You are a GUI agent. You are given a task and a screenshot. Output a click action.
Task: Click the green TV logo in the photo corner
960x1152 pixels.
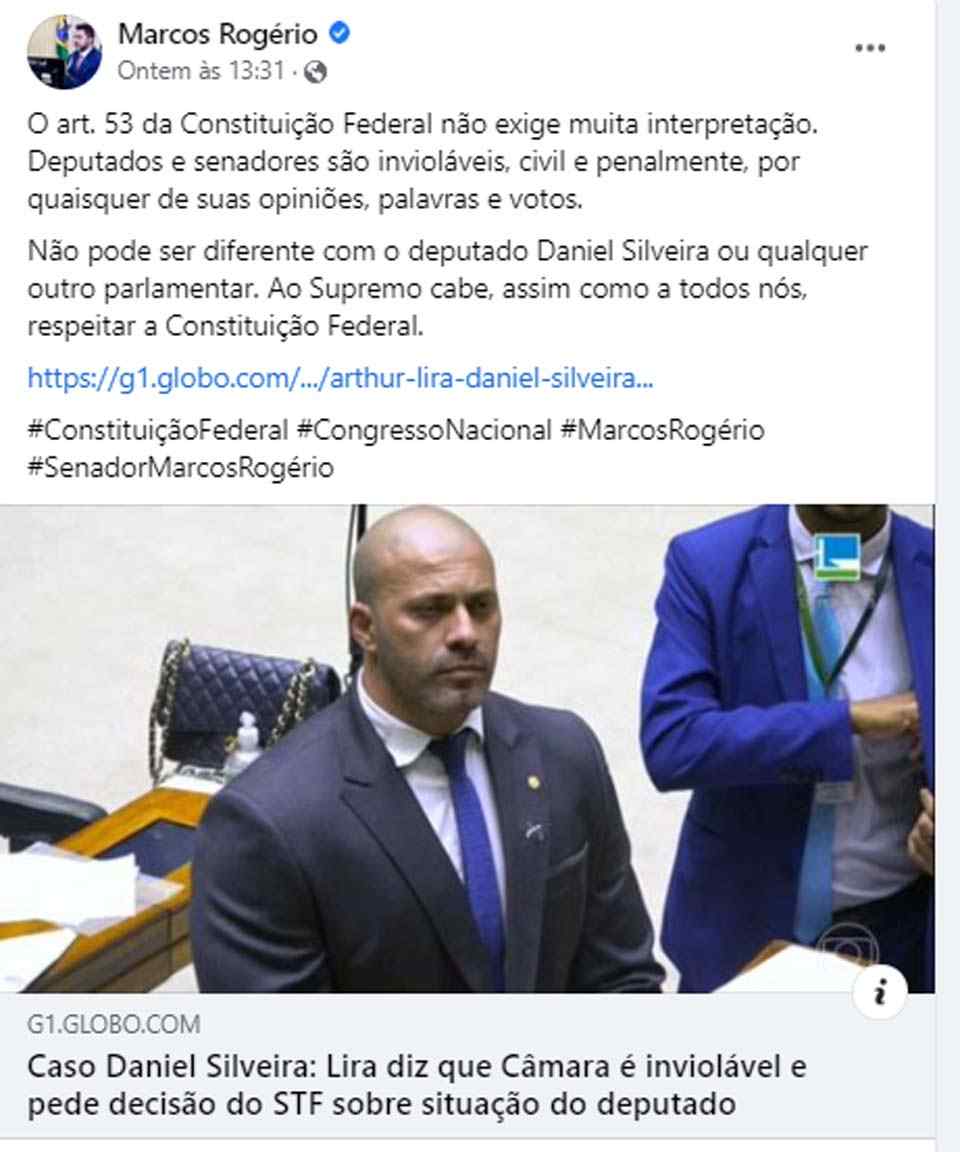tap(837, 556)
